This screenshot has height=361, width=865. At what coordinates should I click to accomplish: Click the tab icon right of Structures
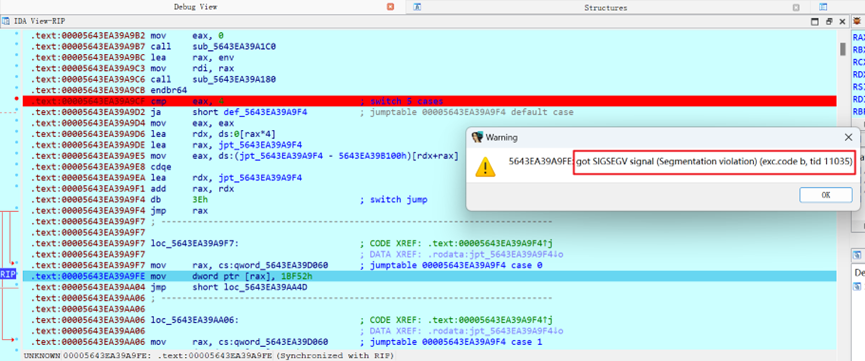coord(823,7)
